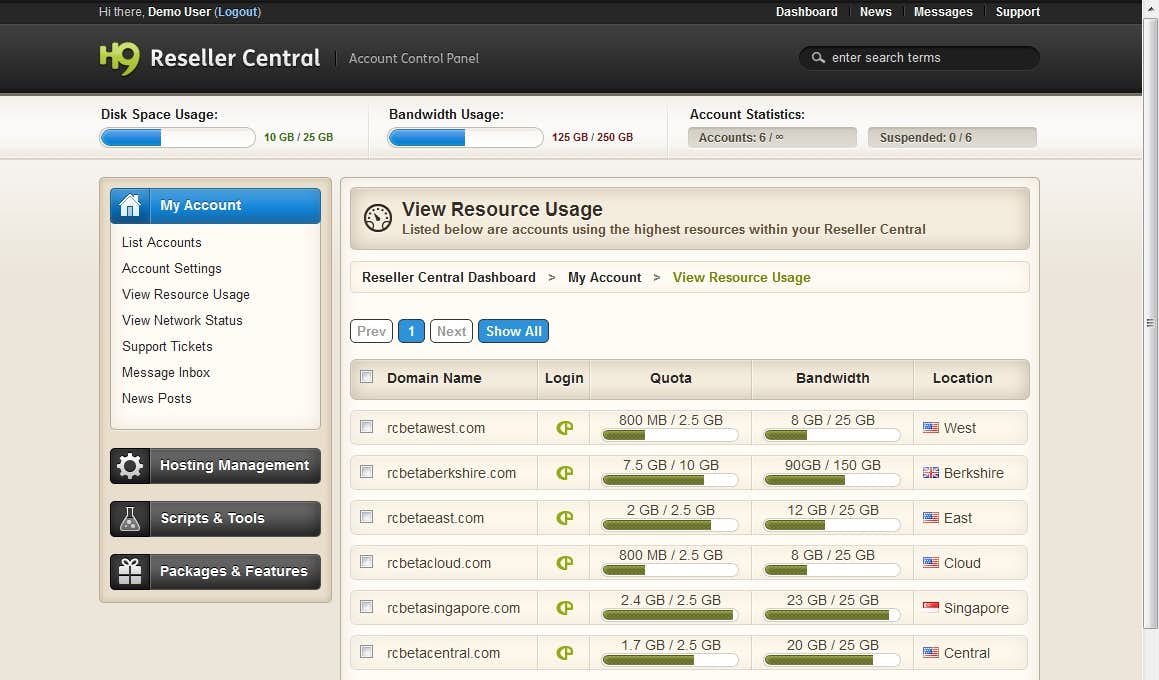Click the H9 Reseller Central logo

[210, 58]
